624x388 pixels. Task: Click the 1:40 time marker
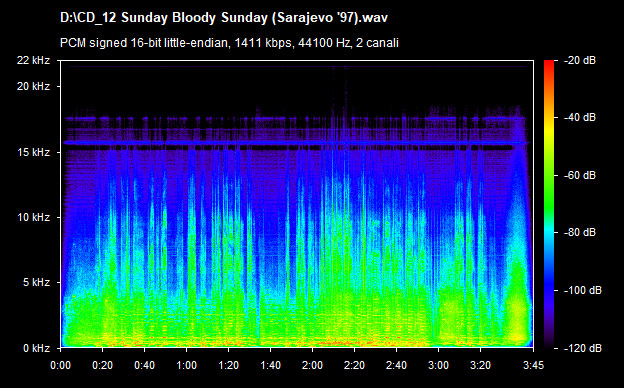tap(271, 365)
